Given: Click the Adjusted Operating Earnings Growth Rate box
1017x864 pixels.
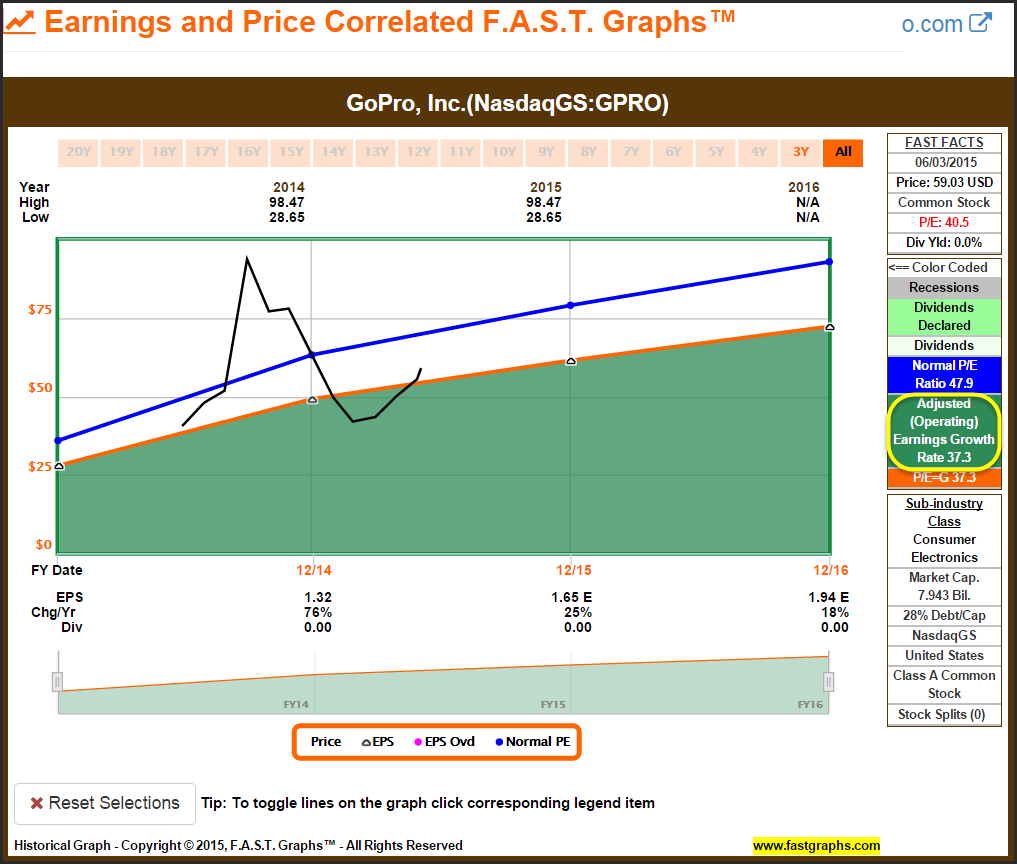Looking at the screenshot, I should [x=944, y=431].
